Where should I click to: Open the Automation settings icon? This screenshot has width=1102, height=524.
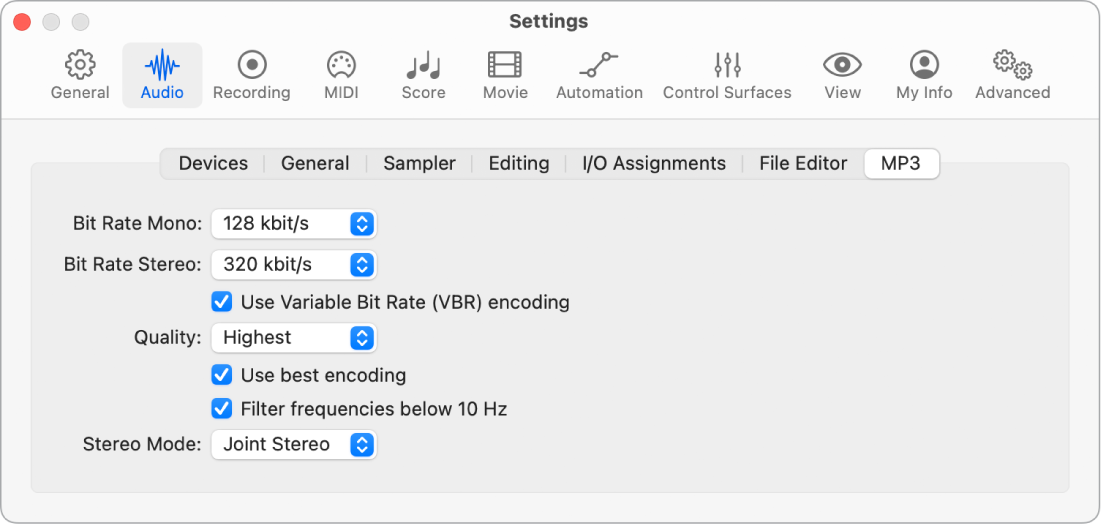click(599, 65)
